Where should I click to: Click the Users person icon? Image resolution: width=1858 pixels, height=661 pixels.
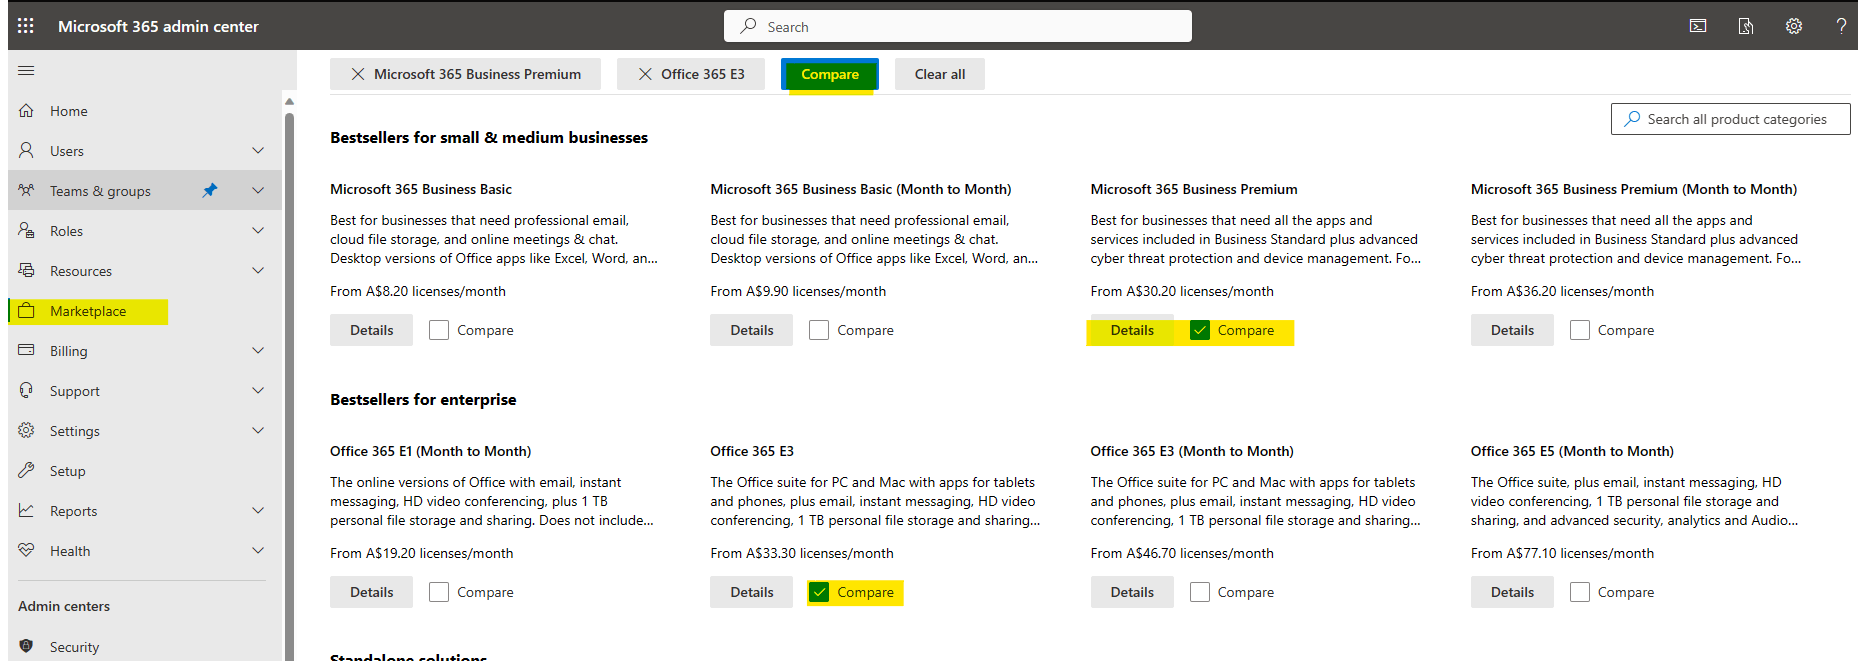pyautogui.click(x=26, y=150)
